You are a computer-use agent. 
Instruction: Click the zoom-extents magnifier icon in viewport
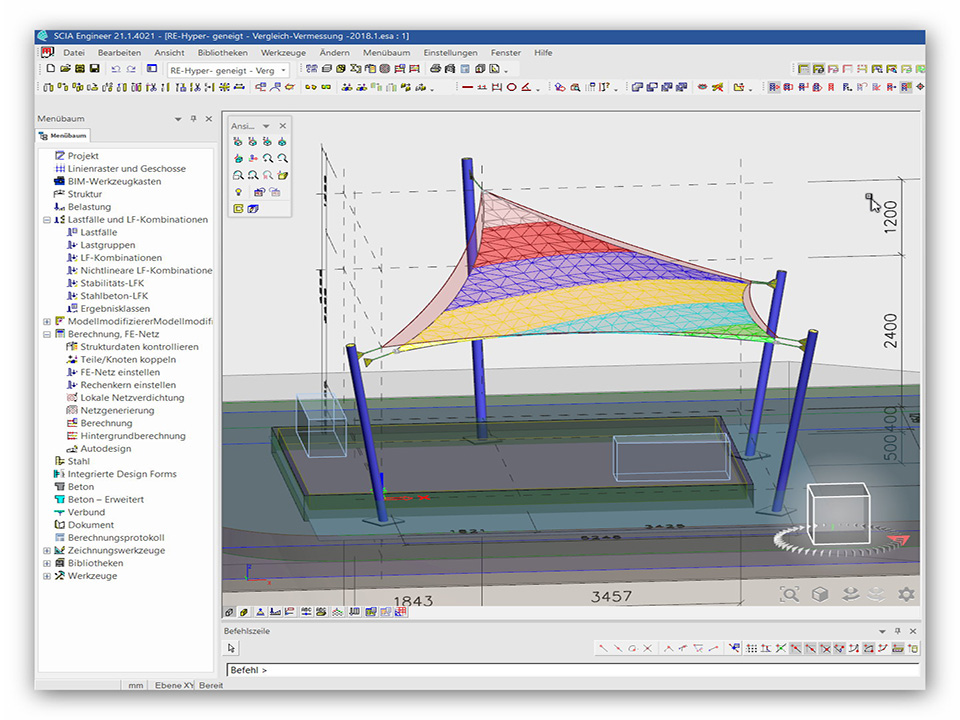(790, 594)
